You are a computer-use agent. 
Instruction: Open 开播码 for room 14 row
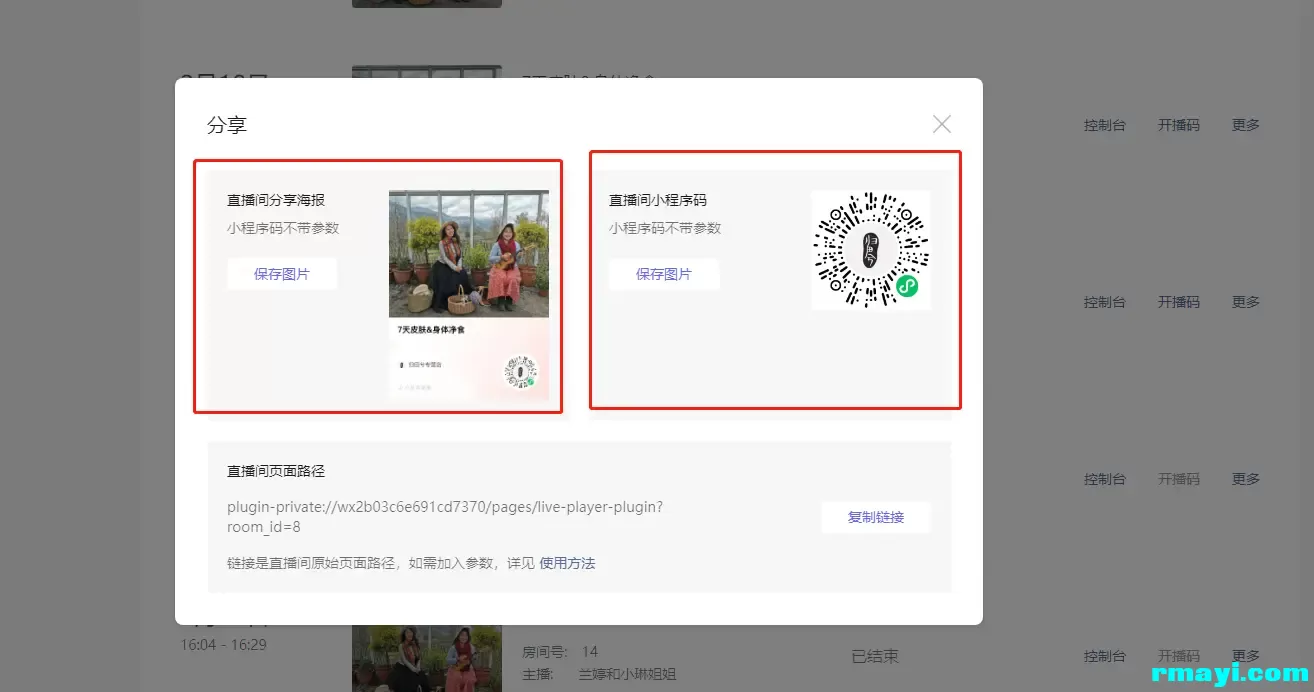click(x=1179, y=656)
